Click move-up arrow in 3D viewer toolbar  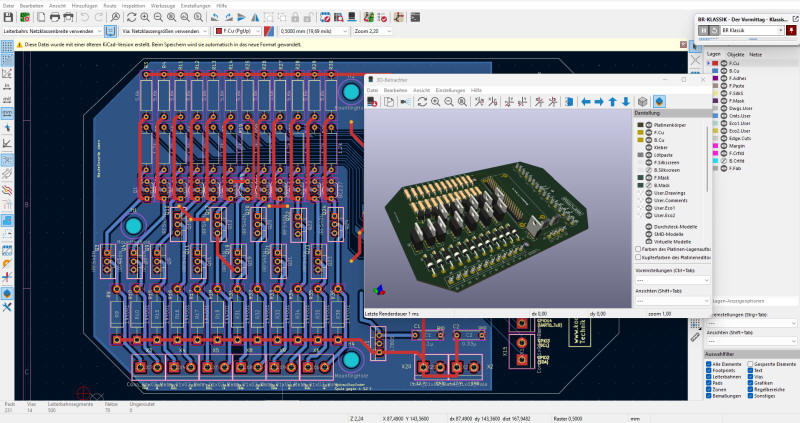(x=613, y=101)
